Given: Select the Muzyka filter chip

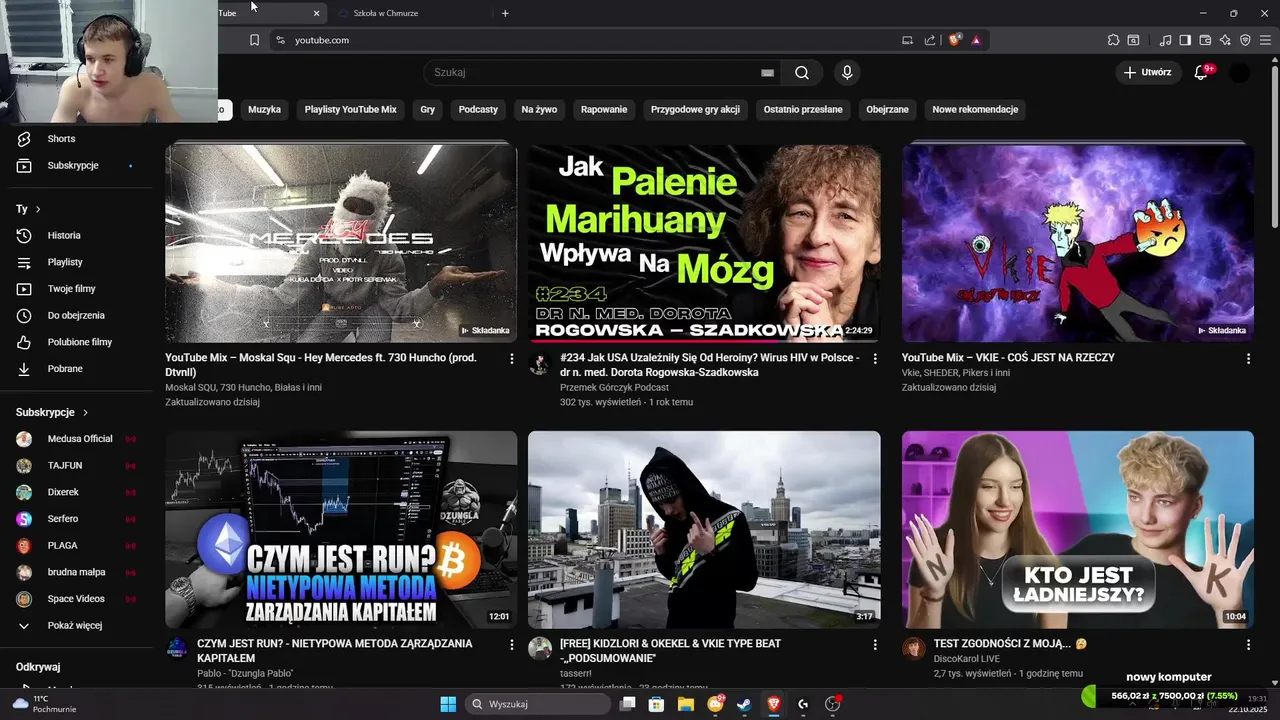Looking at the screenshot, I should point(264,109).
